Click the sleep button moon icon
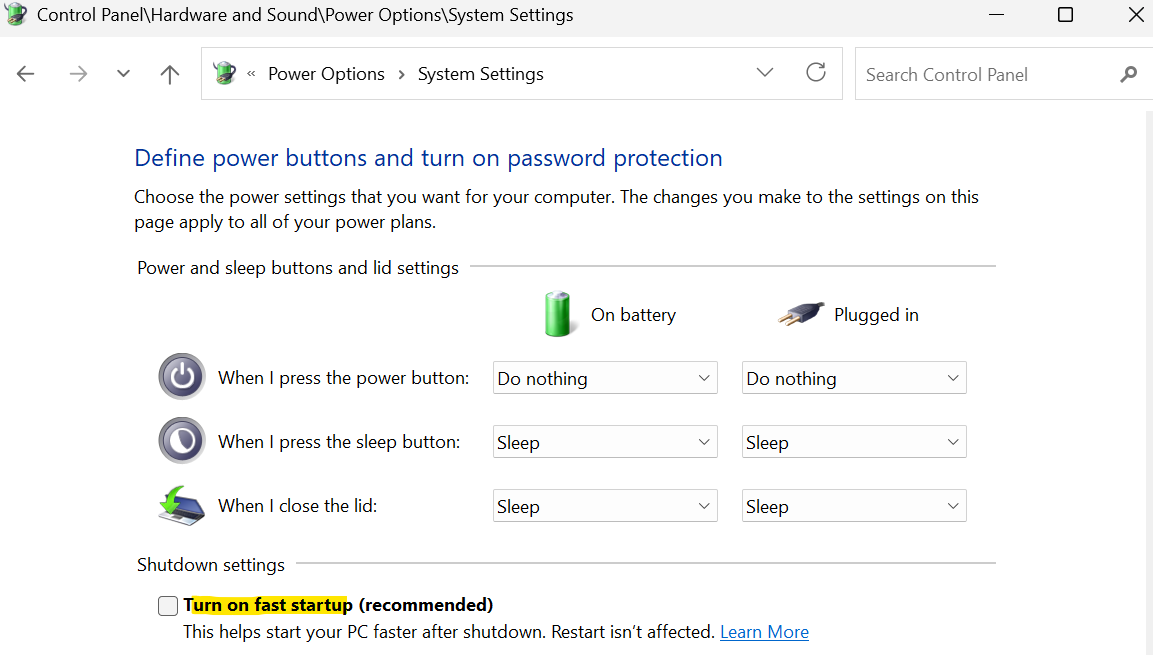Image resolution: width=1153 pixels, height=655 pixels. coord(182,440)
